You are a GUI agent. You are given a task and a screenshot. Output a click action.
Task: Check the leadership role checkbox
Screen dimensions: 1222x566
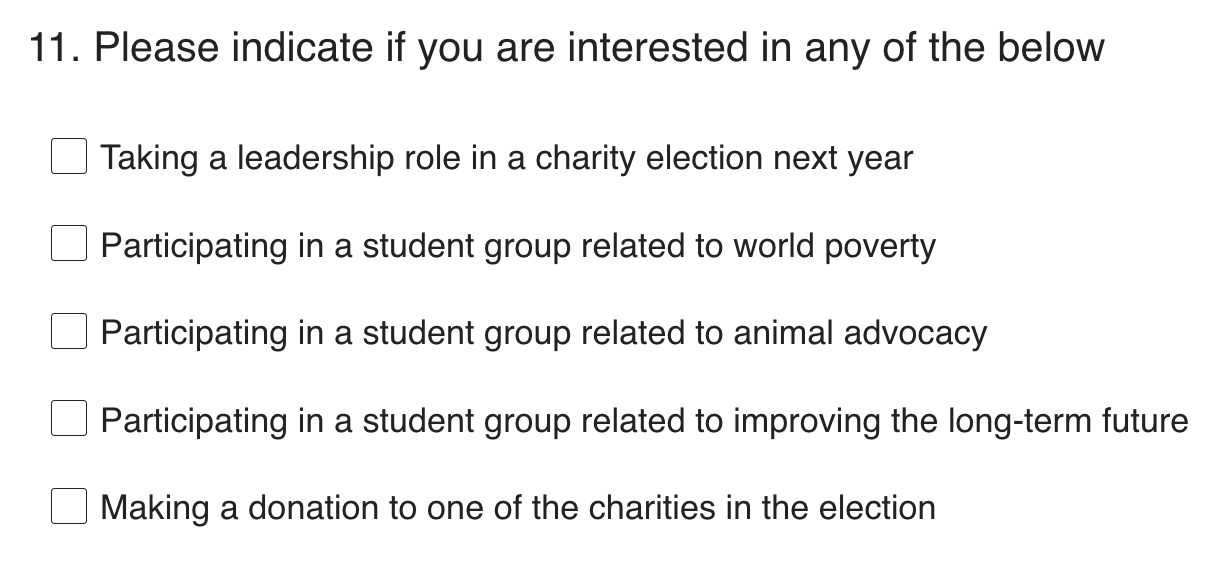point(69,157)
